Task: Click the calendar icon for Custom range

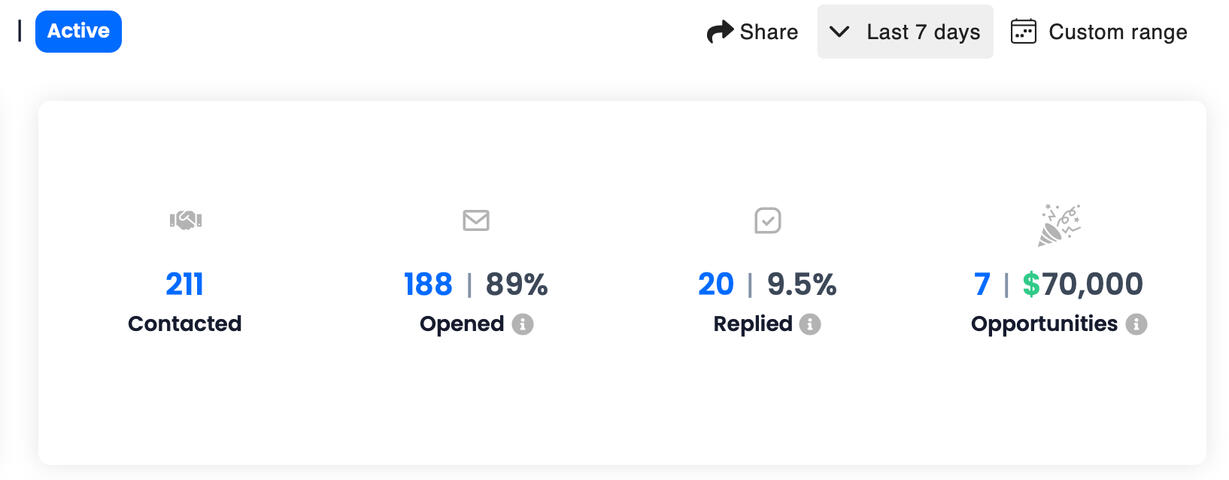Action: coord(1023,32)
